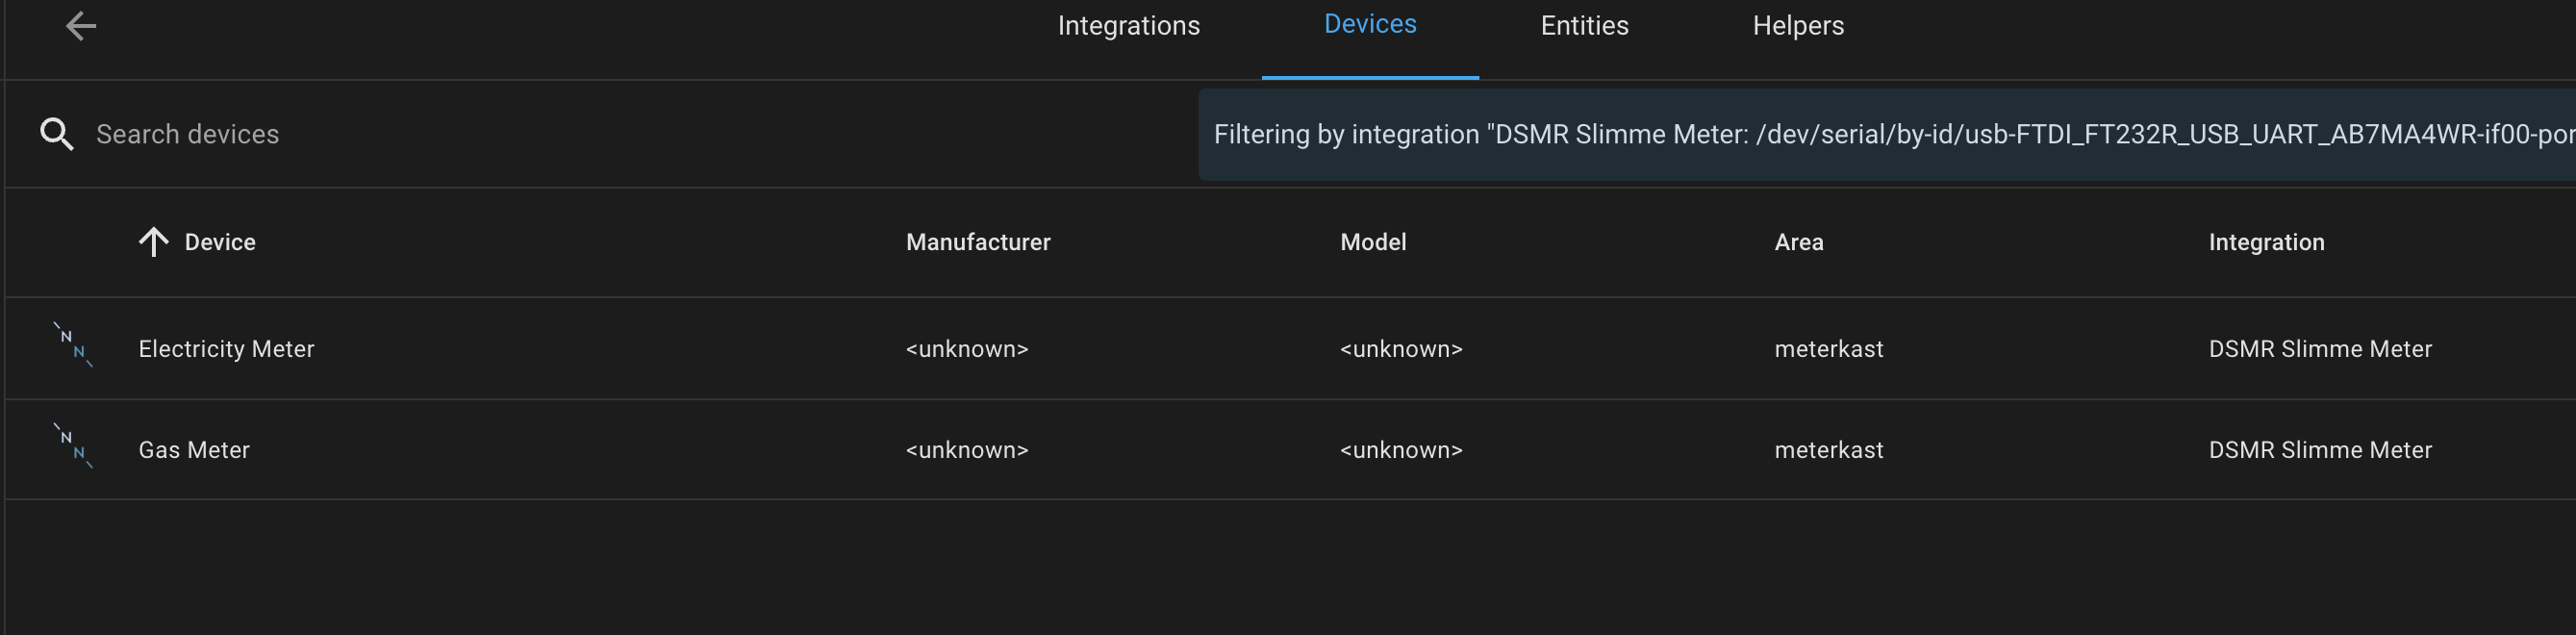Sort by Device column header
This screenshot has width=2576, height=635.
coord(220,242)
